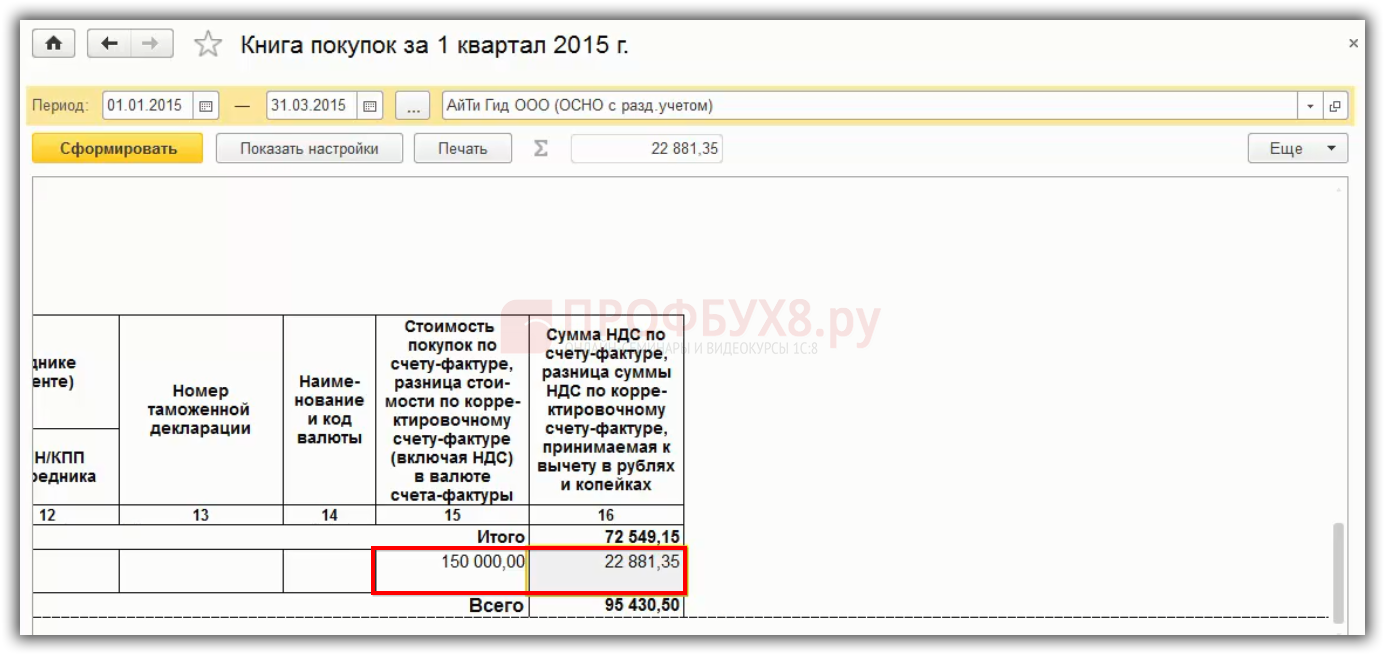The image size is (1385, 655).
Task: Click the start date field 01.01.2015
Action: point(148,106)
